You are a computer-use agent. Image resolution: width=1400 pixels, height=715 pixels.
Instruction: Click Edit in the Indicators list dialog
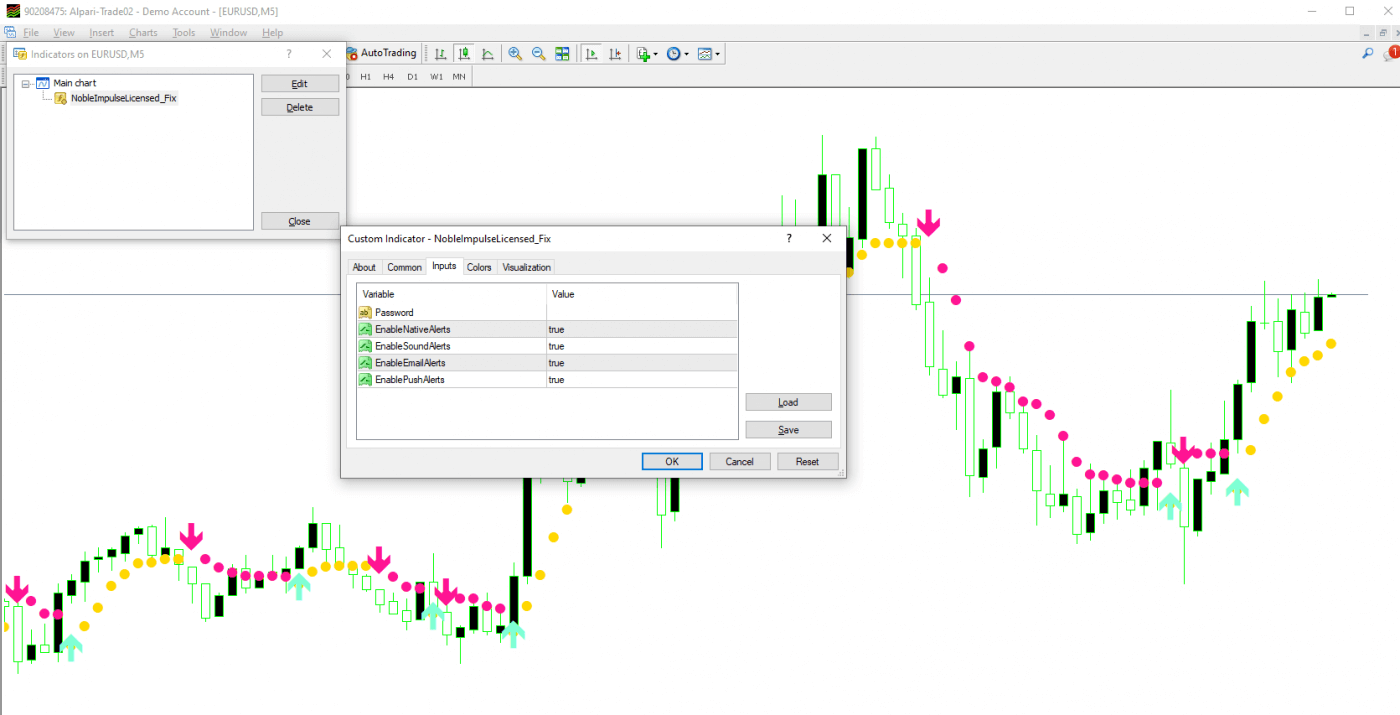300,83
